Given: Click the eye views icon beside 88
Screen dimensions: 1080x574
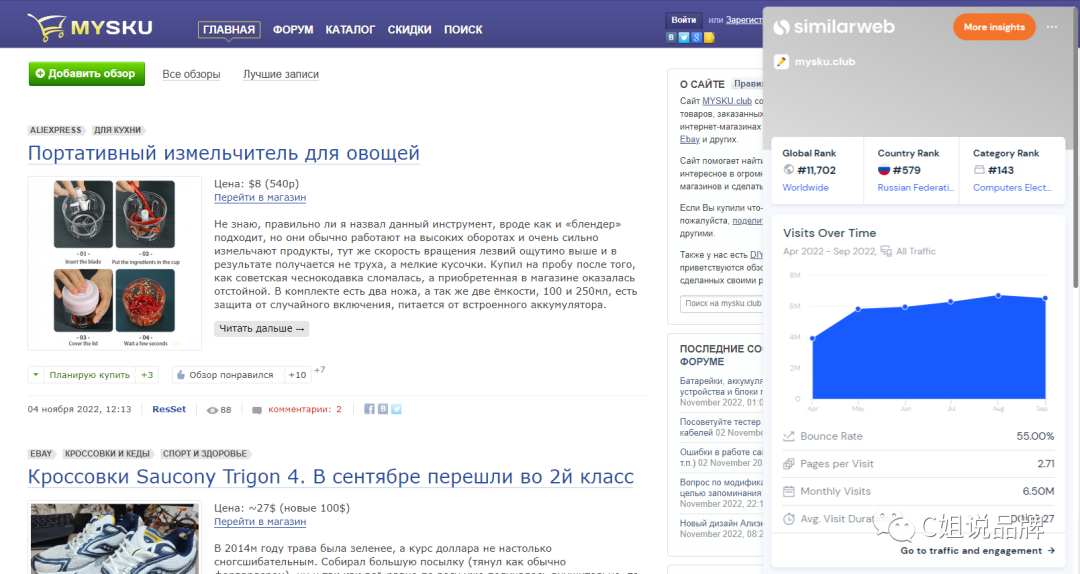Looking at the screenshot, I should tap(212, 410).
